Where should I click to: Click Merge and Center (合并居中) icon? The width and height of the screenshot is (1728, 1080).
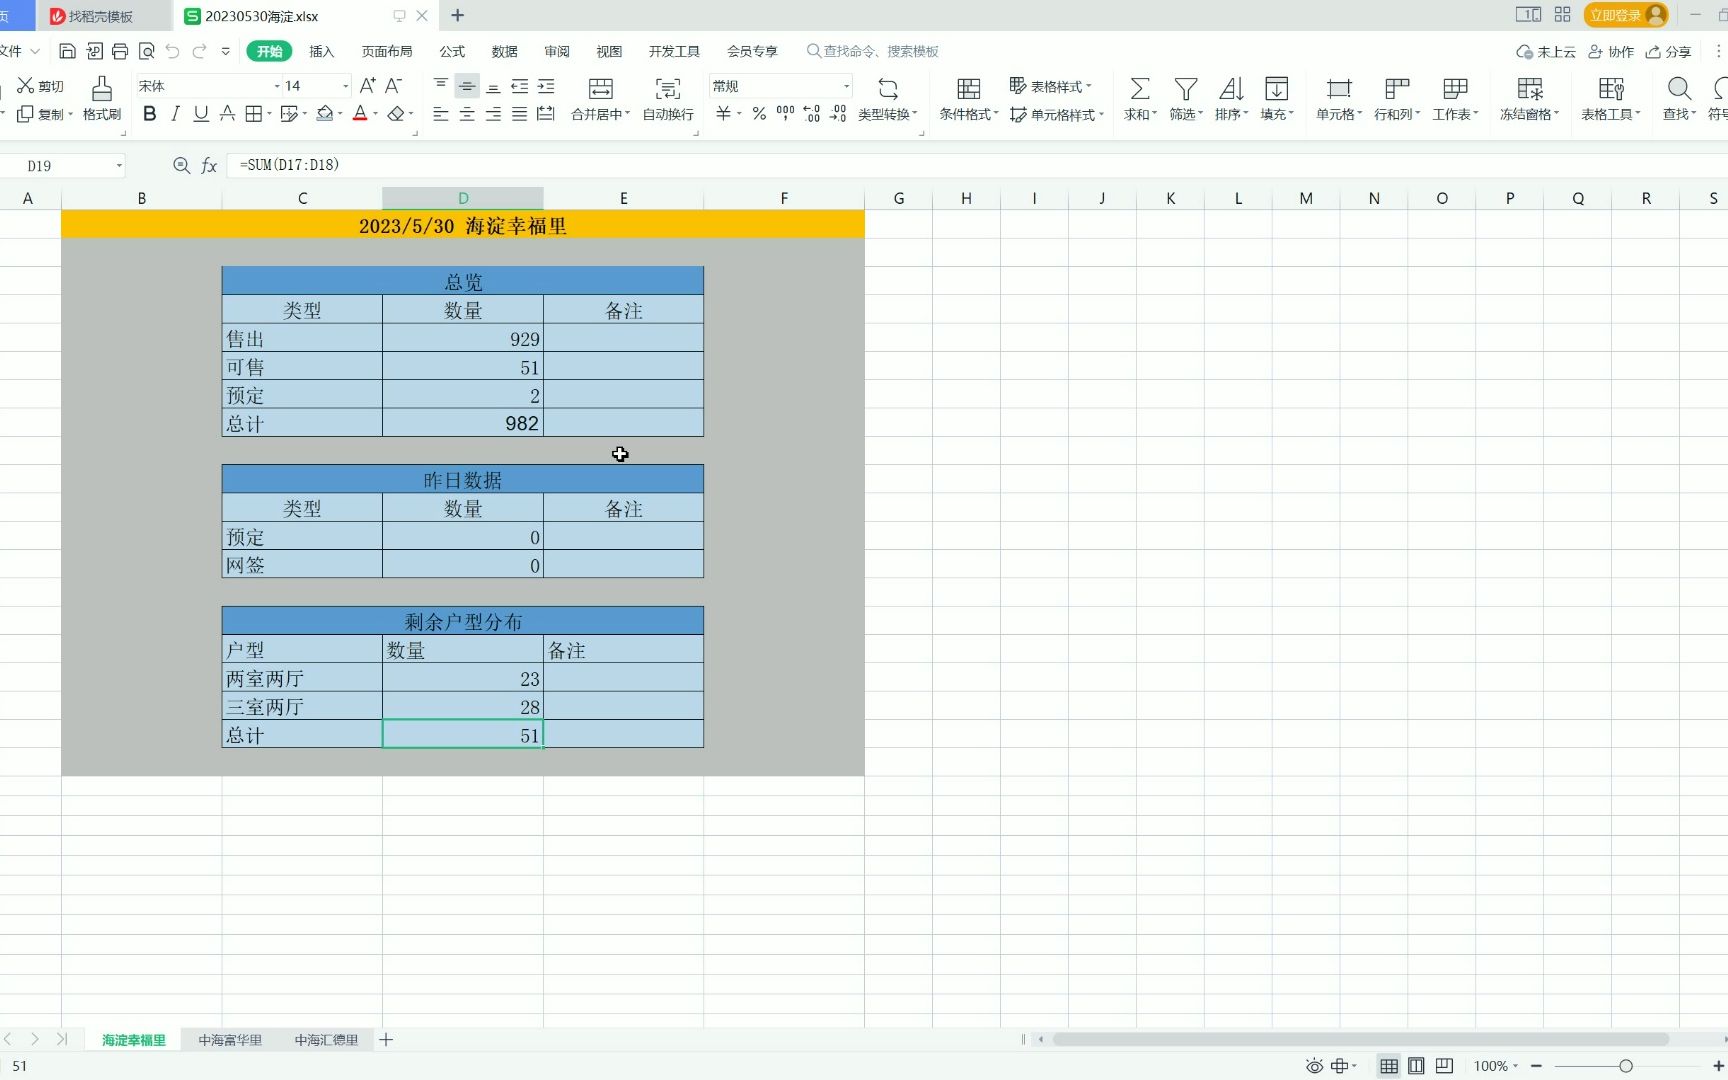coord(601,89)
